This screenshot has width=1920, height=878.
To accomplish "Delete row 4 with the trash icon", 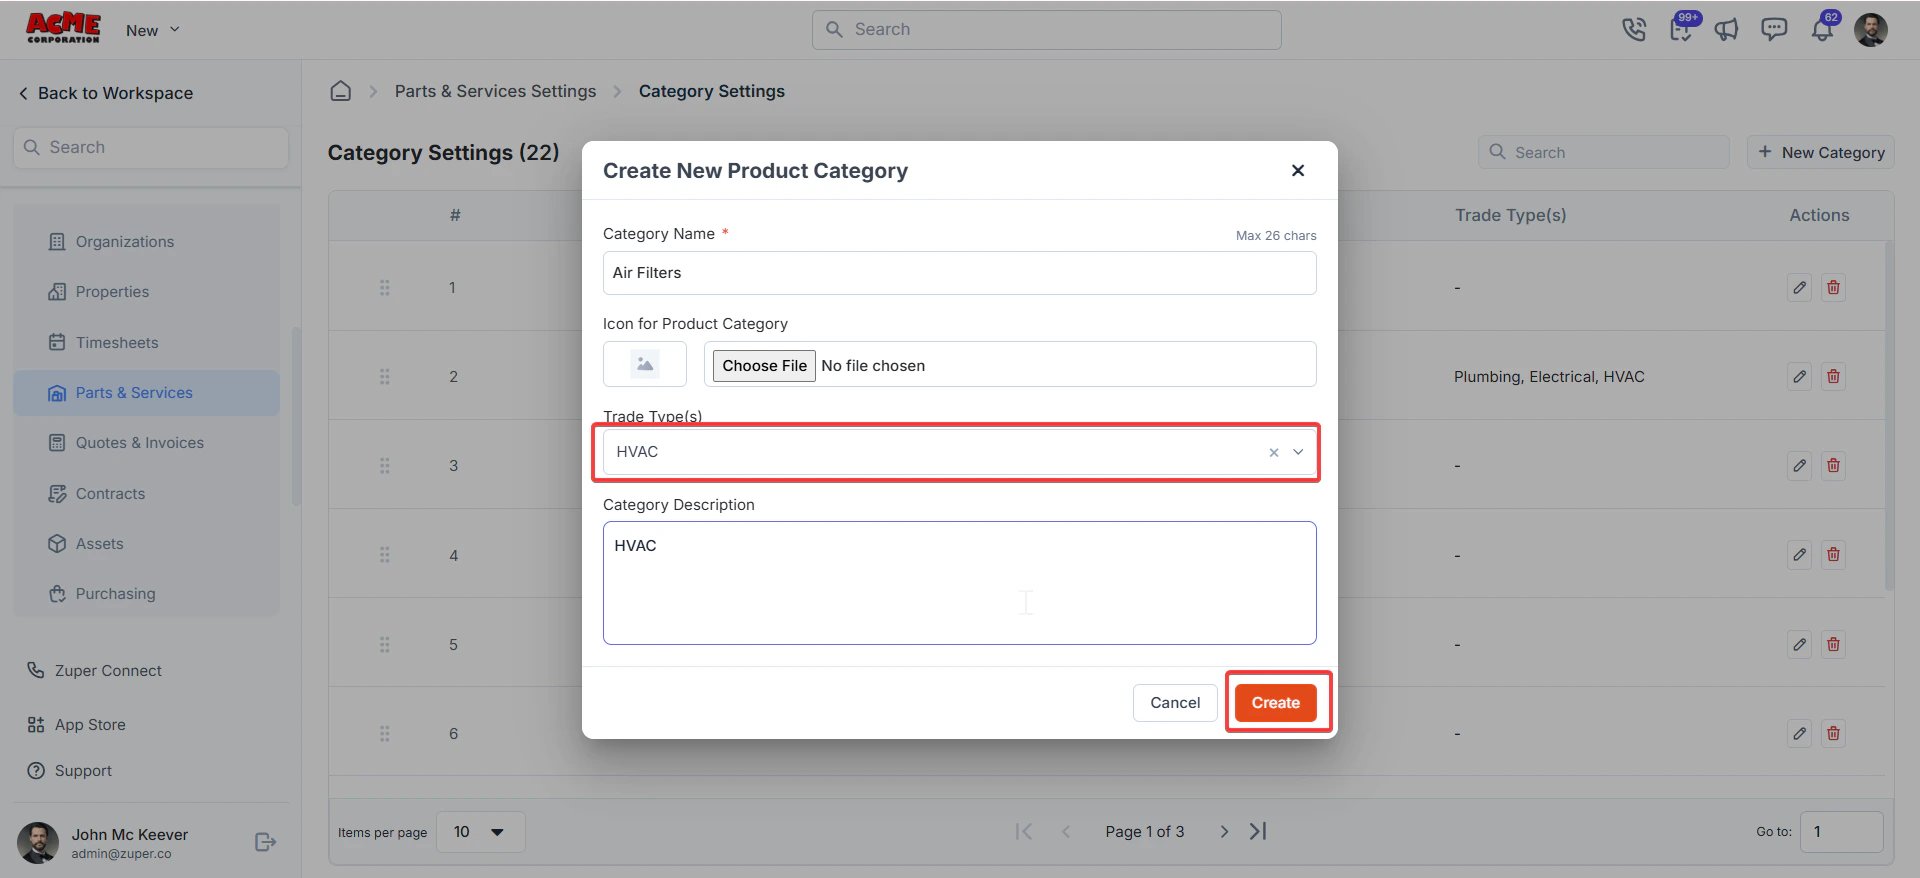I will [1833, 555].
